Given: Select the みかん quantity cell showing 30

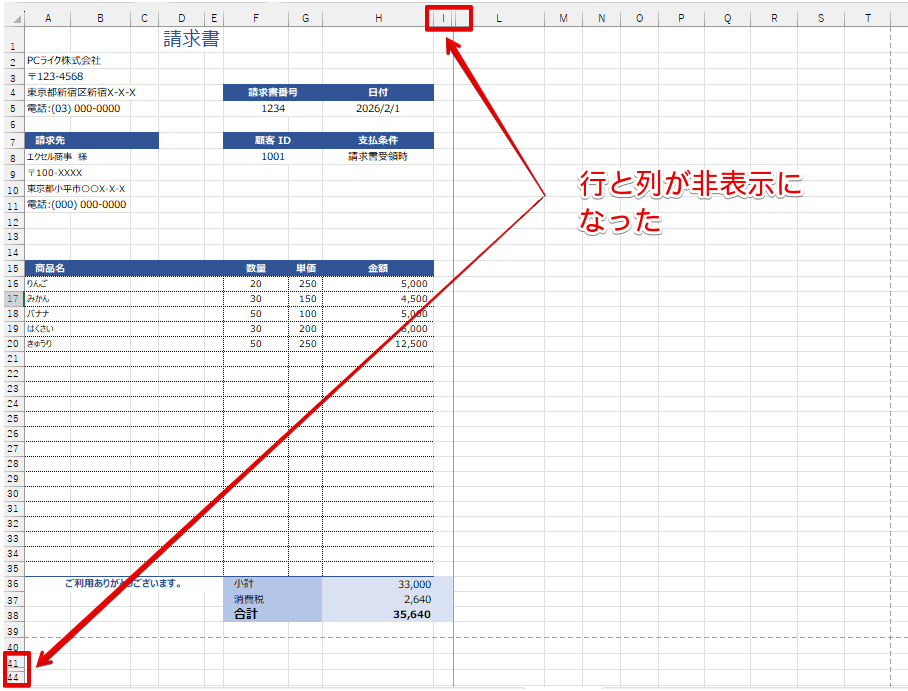Looking at the screenshot, I should click(x=256, y=299).
